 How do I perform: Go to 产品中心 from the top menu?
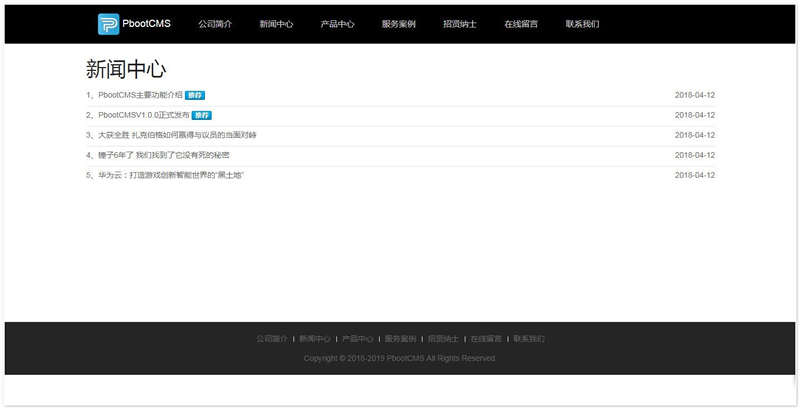(x=338, y=24)
